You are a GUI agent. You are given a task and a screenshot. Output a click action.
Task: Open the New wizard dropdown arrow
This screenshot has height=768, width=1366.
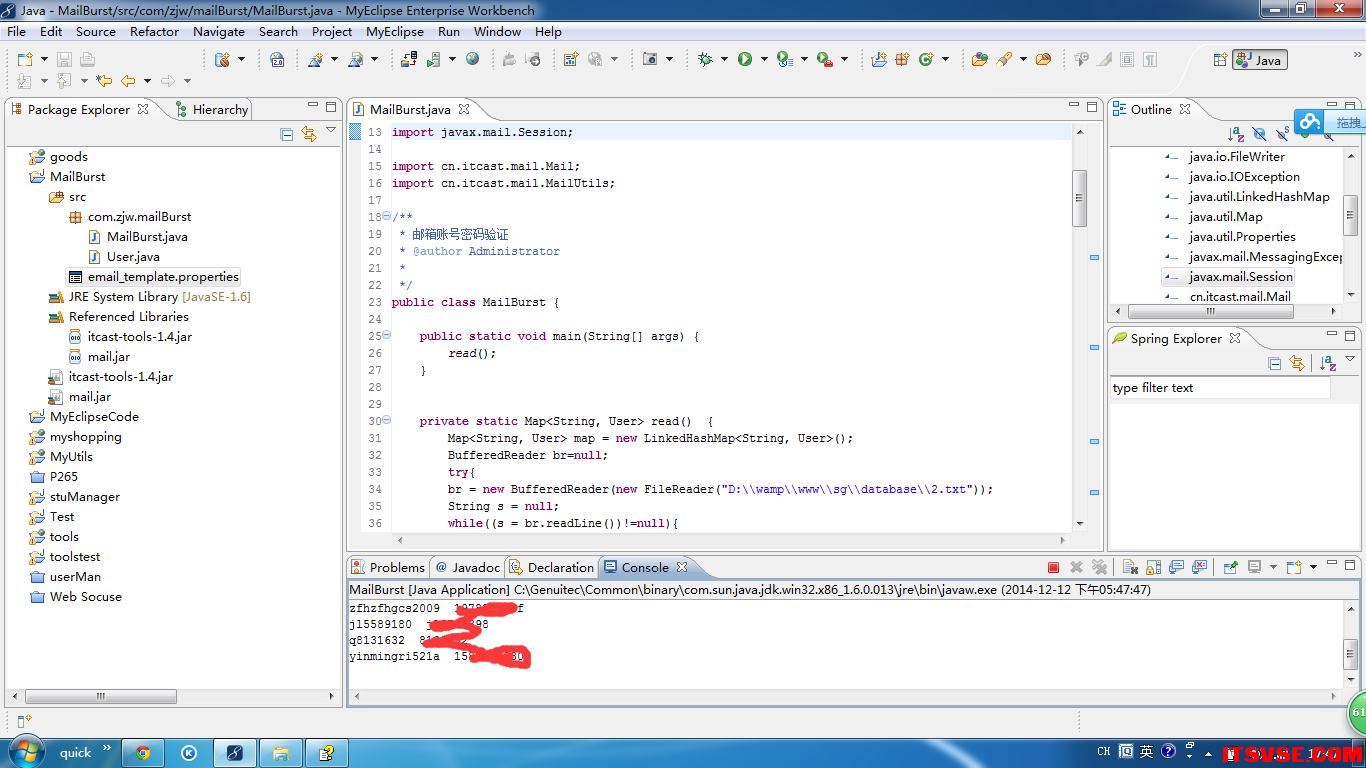pos(44,60)
